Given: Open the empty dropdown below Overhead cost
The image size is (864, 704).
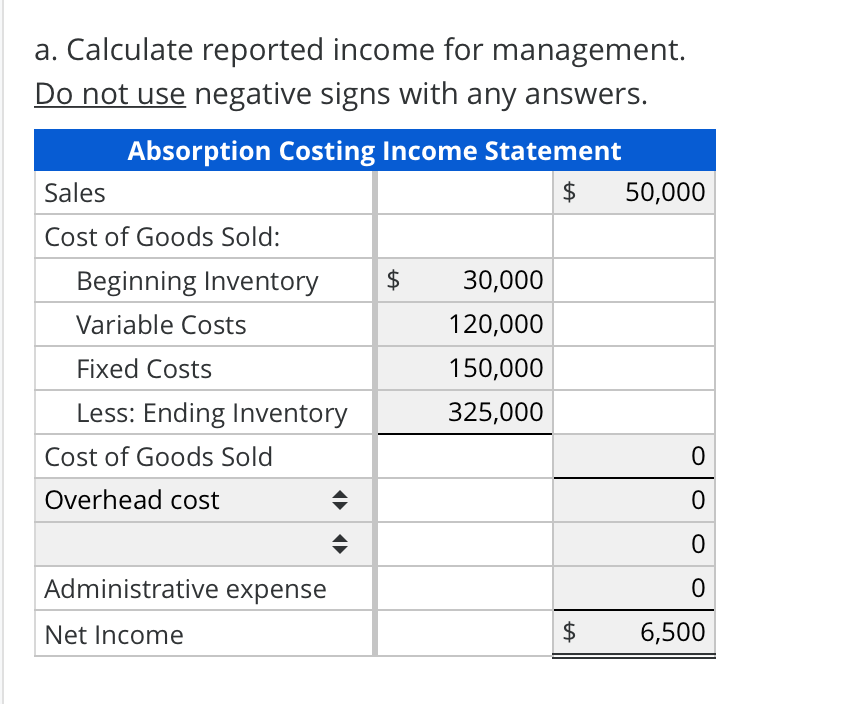Looking at the screenshot, I should coord(203,544).
